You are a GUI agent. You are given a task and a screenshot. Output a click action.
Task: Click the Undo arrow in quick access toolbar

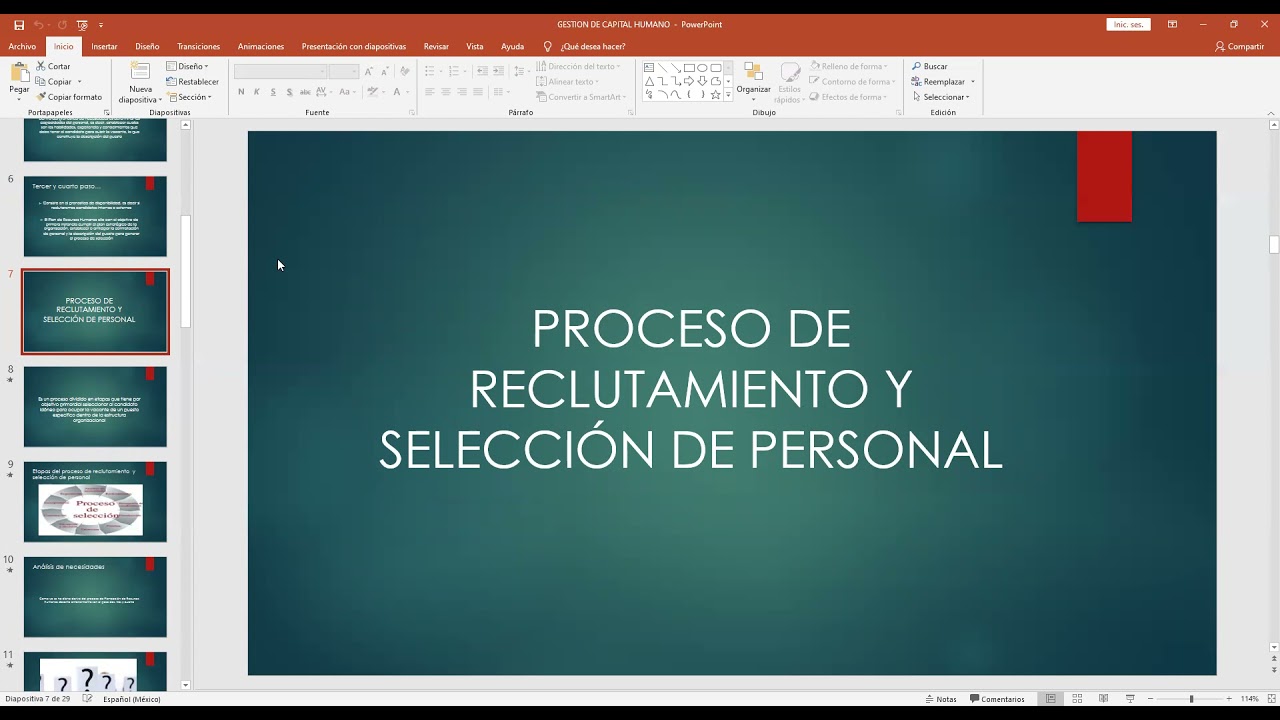point(39,25)
